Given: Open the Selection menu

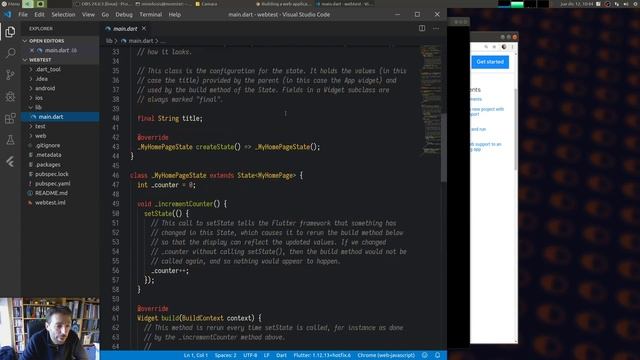Looking at the screenshot, I should 63,14.
